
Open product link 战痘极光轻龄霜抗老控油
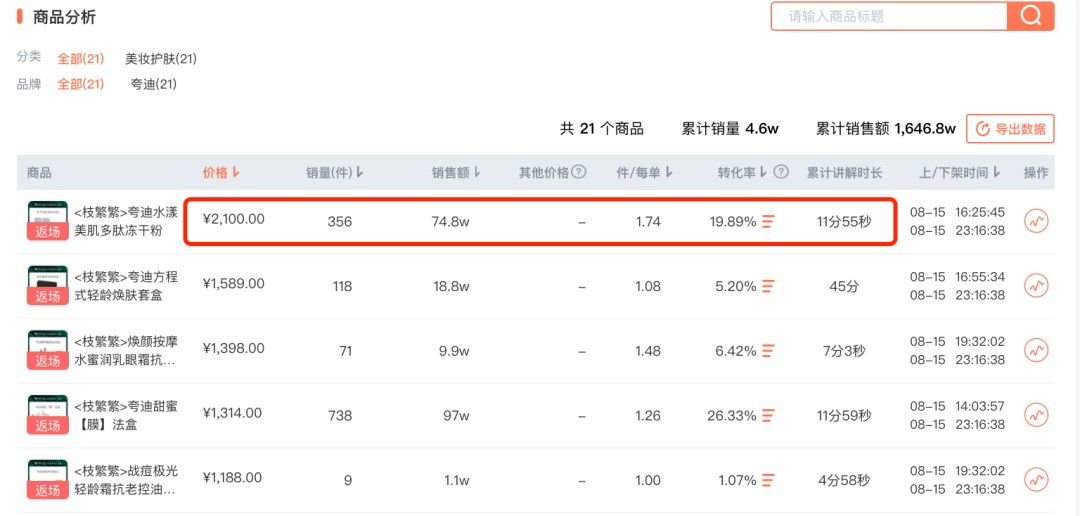[x=126, y=480]
